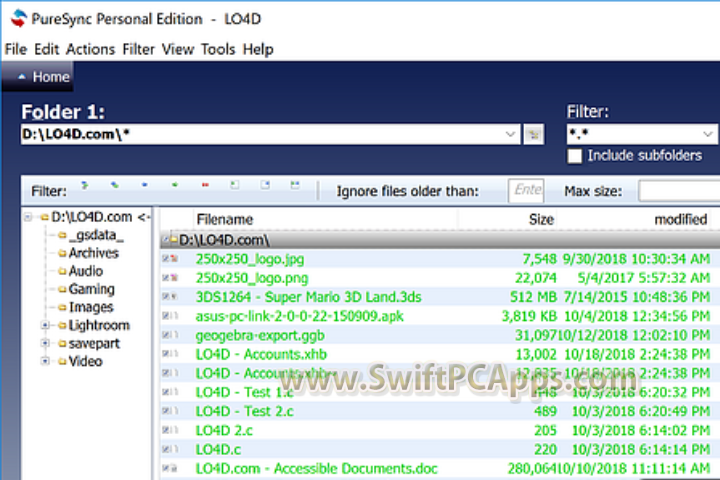720x480 pixels.
Task: Click the folder icon next to _gsdata_
Action: pyautogui.click(x=62, y=235)
